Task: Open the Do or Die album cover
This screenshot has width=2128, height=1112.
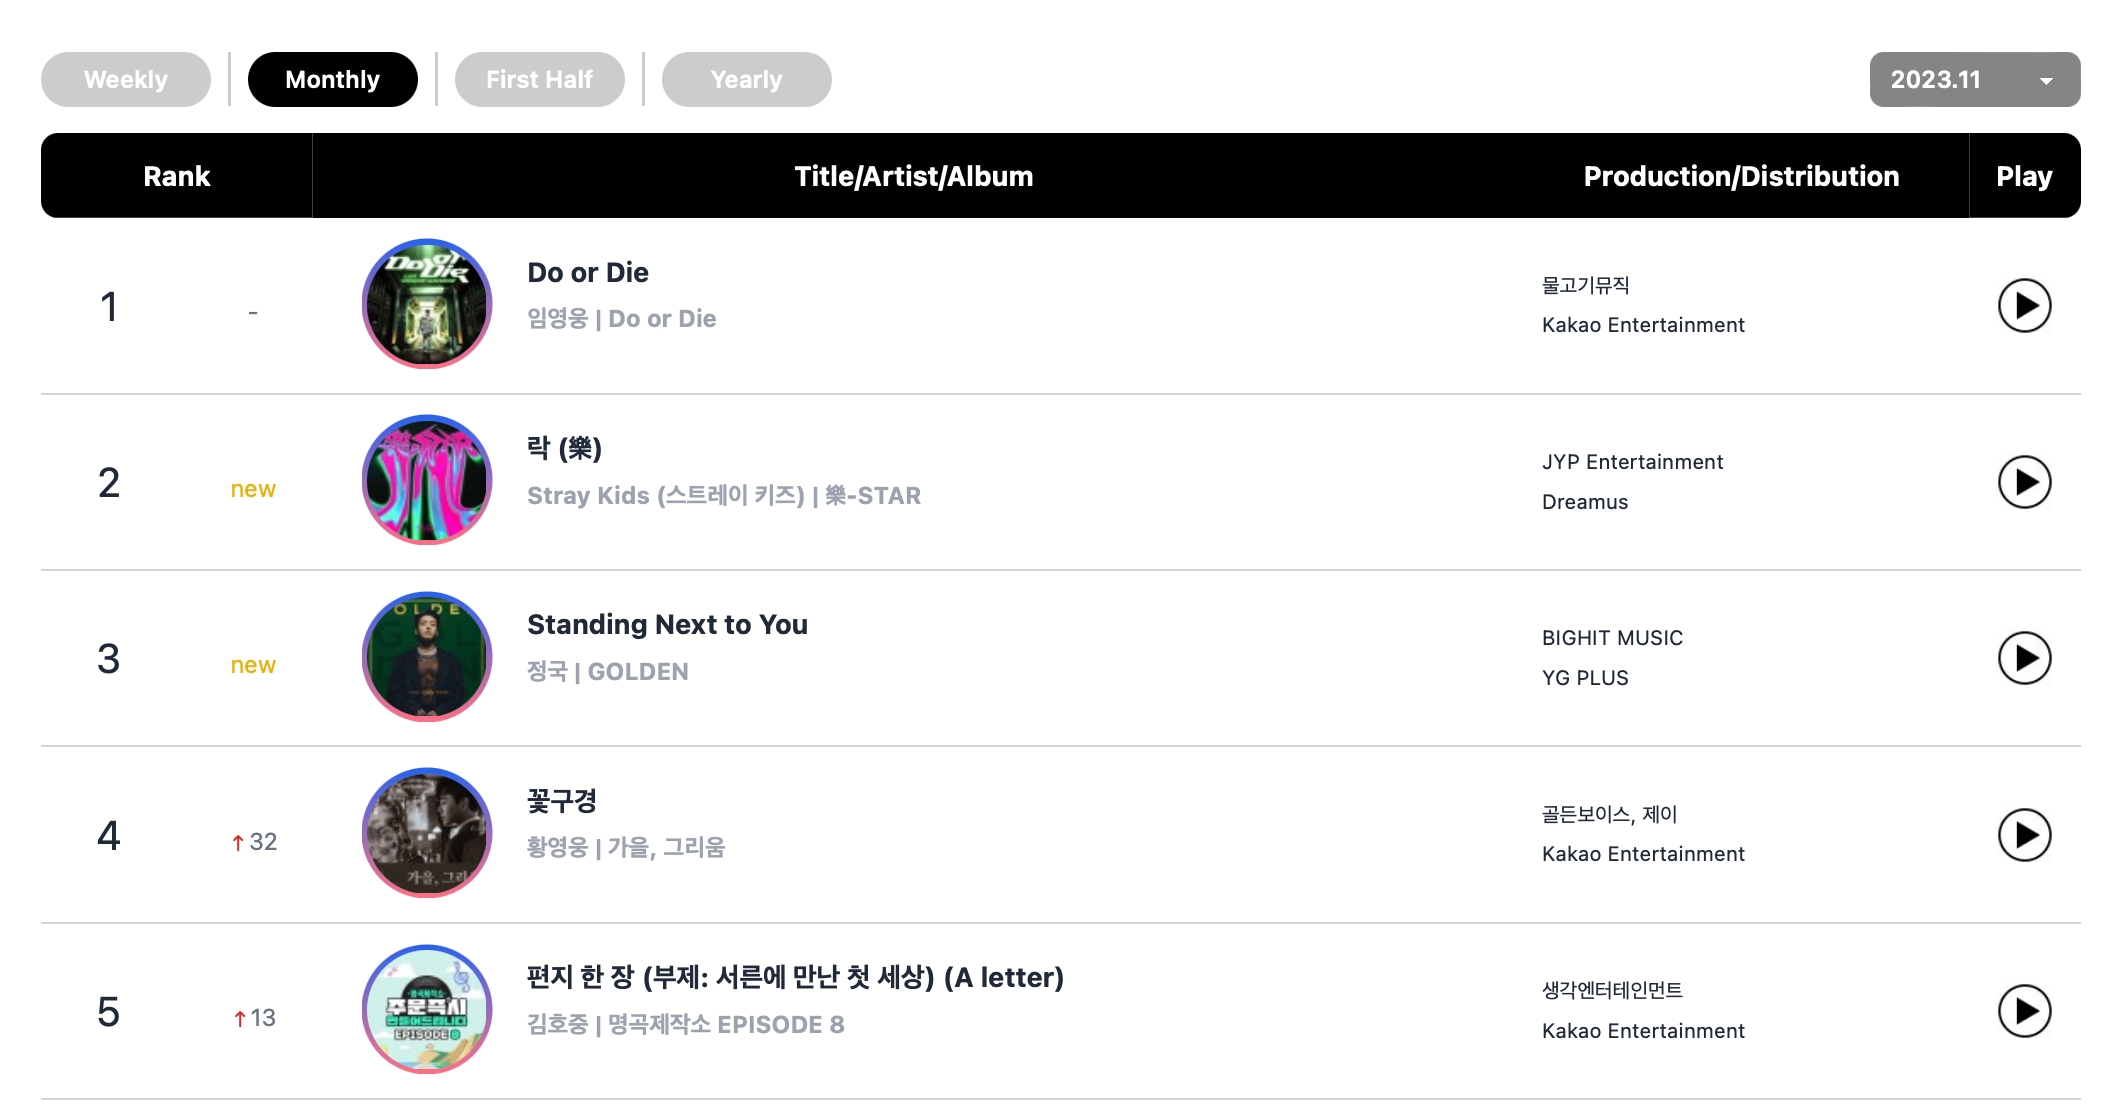Action: (x=427, y=304)
